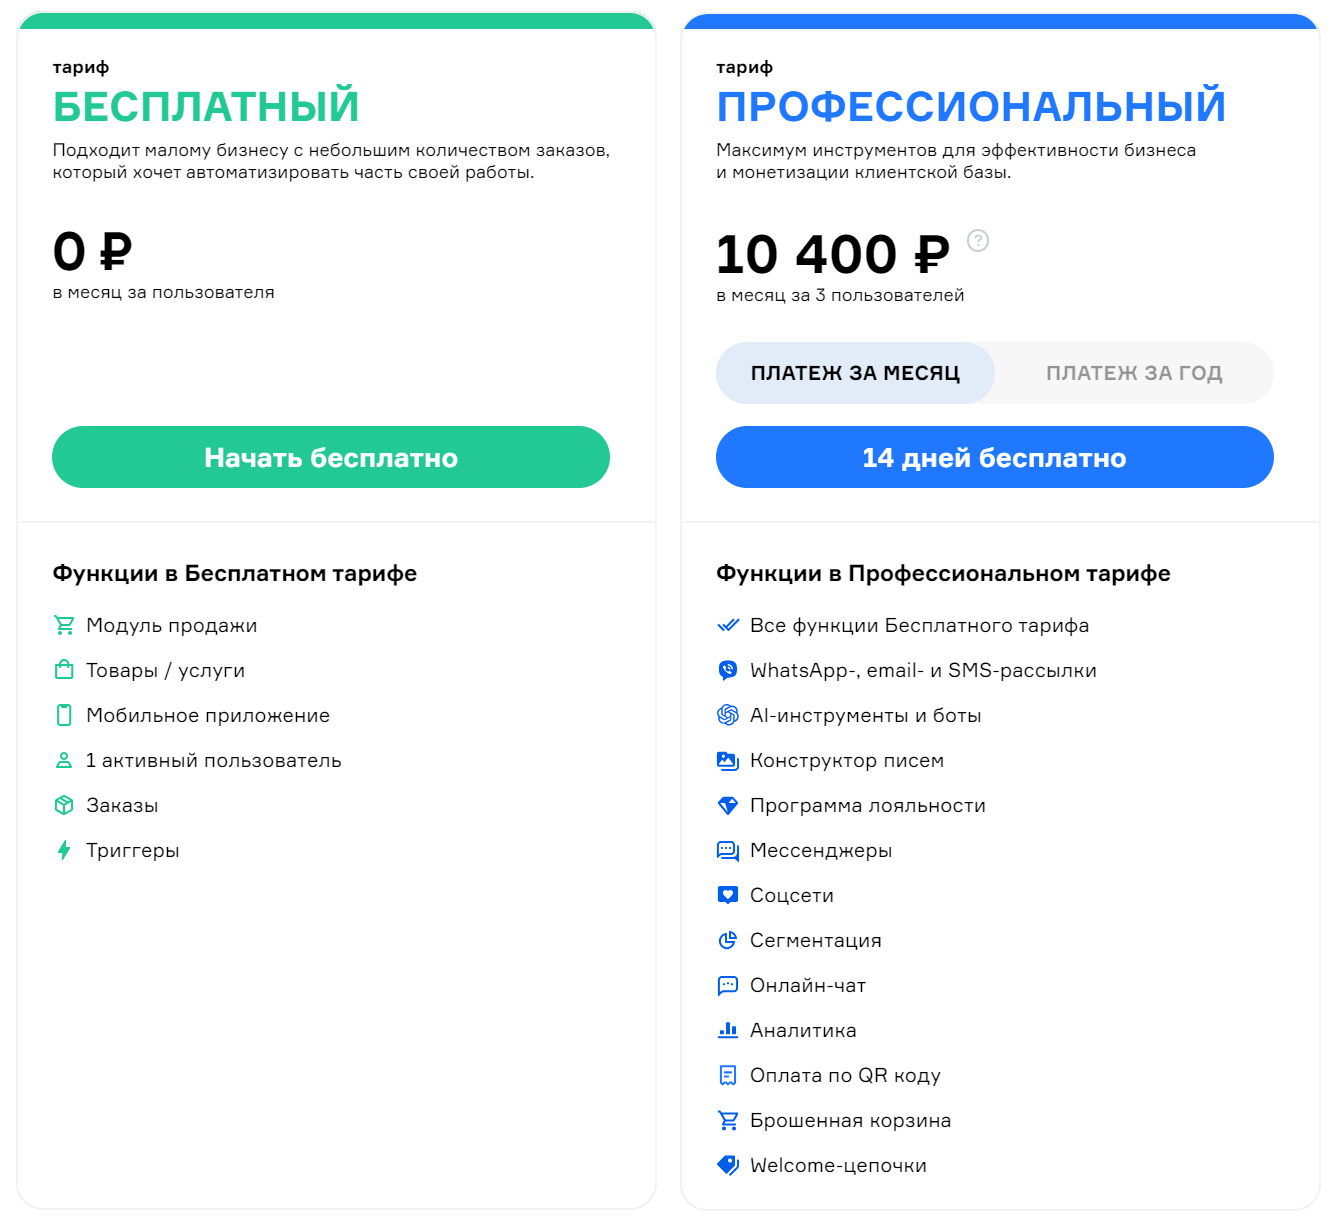
Task: Switch billing to Платеж за год
Action: pos(1134,373)
